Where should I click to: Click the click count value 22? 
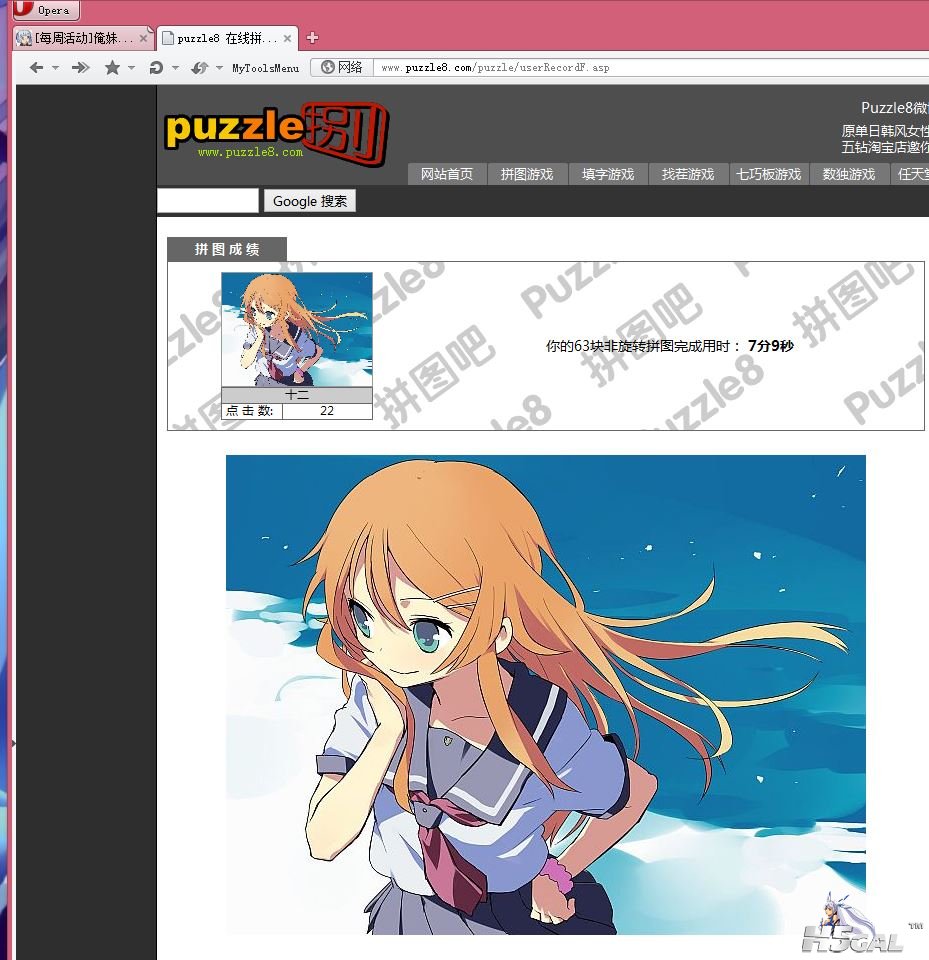pyautogui.click(x=327, y=411)
